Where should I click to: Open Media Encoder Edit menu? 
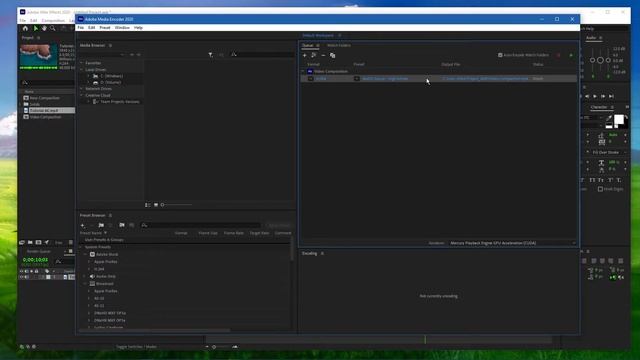point(91,28)
